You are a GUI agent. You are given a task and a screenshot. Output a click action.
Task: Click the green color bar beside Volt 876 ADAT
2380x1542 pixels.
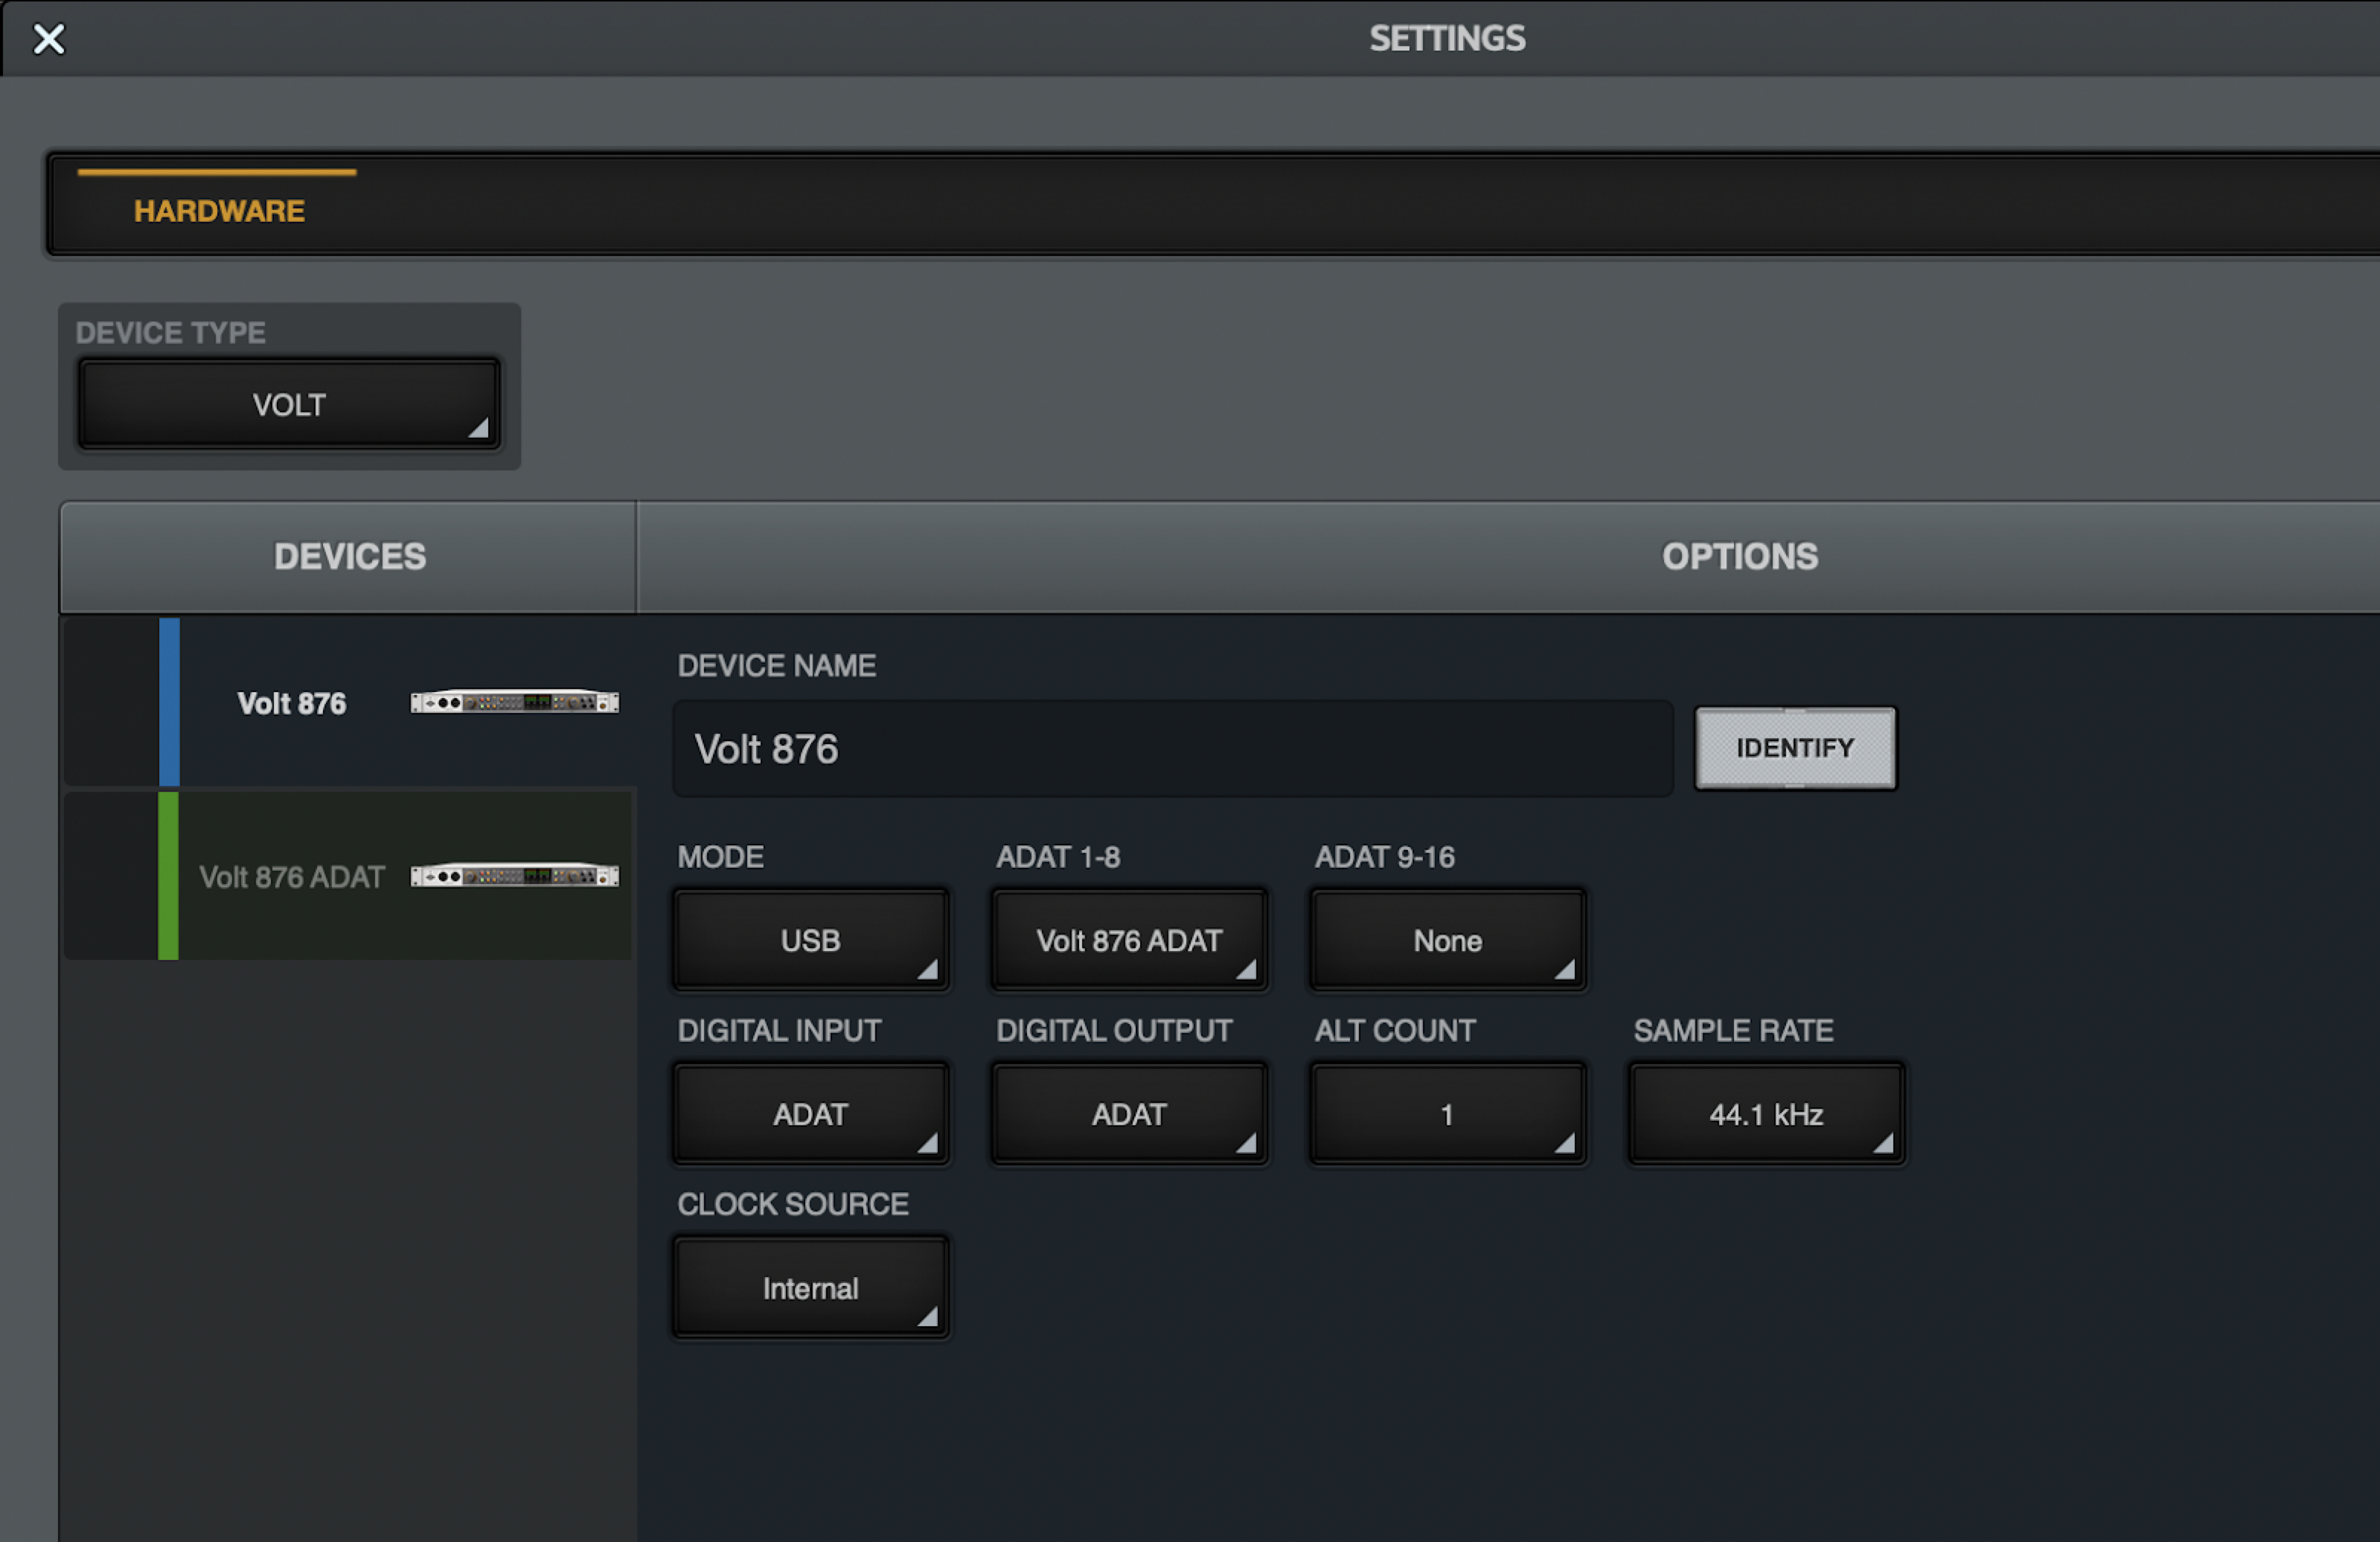(x=168, y=875)
